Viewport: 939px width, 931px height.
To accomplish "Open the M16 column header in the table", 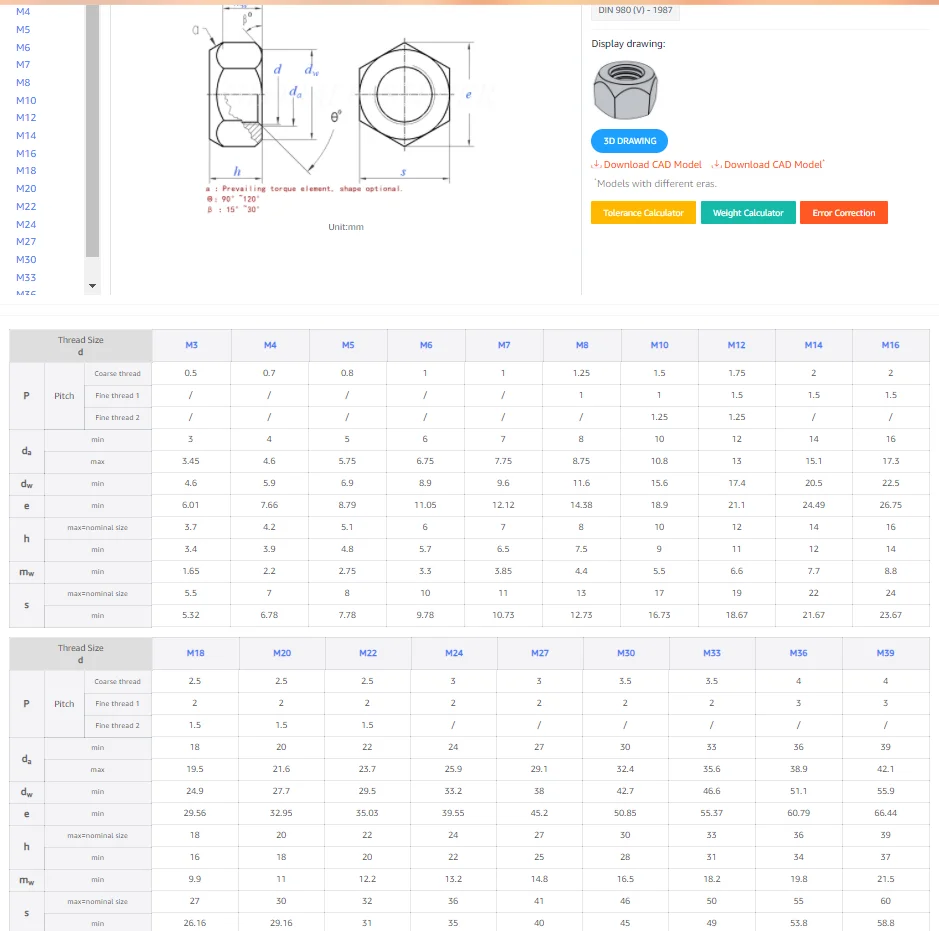I will click(x=890, y=345).
